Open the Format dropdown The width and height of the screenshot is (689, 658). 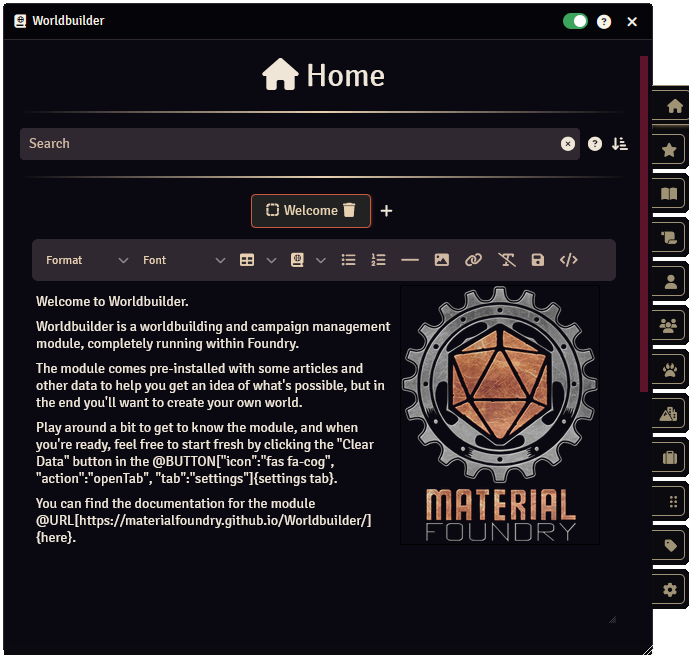pyautogui.click(x=87, y=260)
